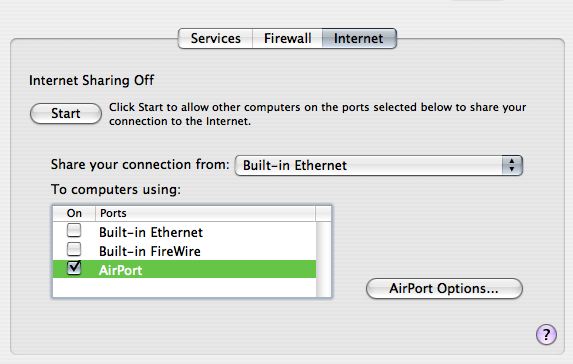Viewport: 573px width, 364px height.
Task: Click the Internet Sharing Off status label
Action: click(91, 80)
